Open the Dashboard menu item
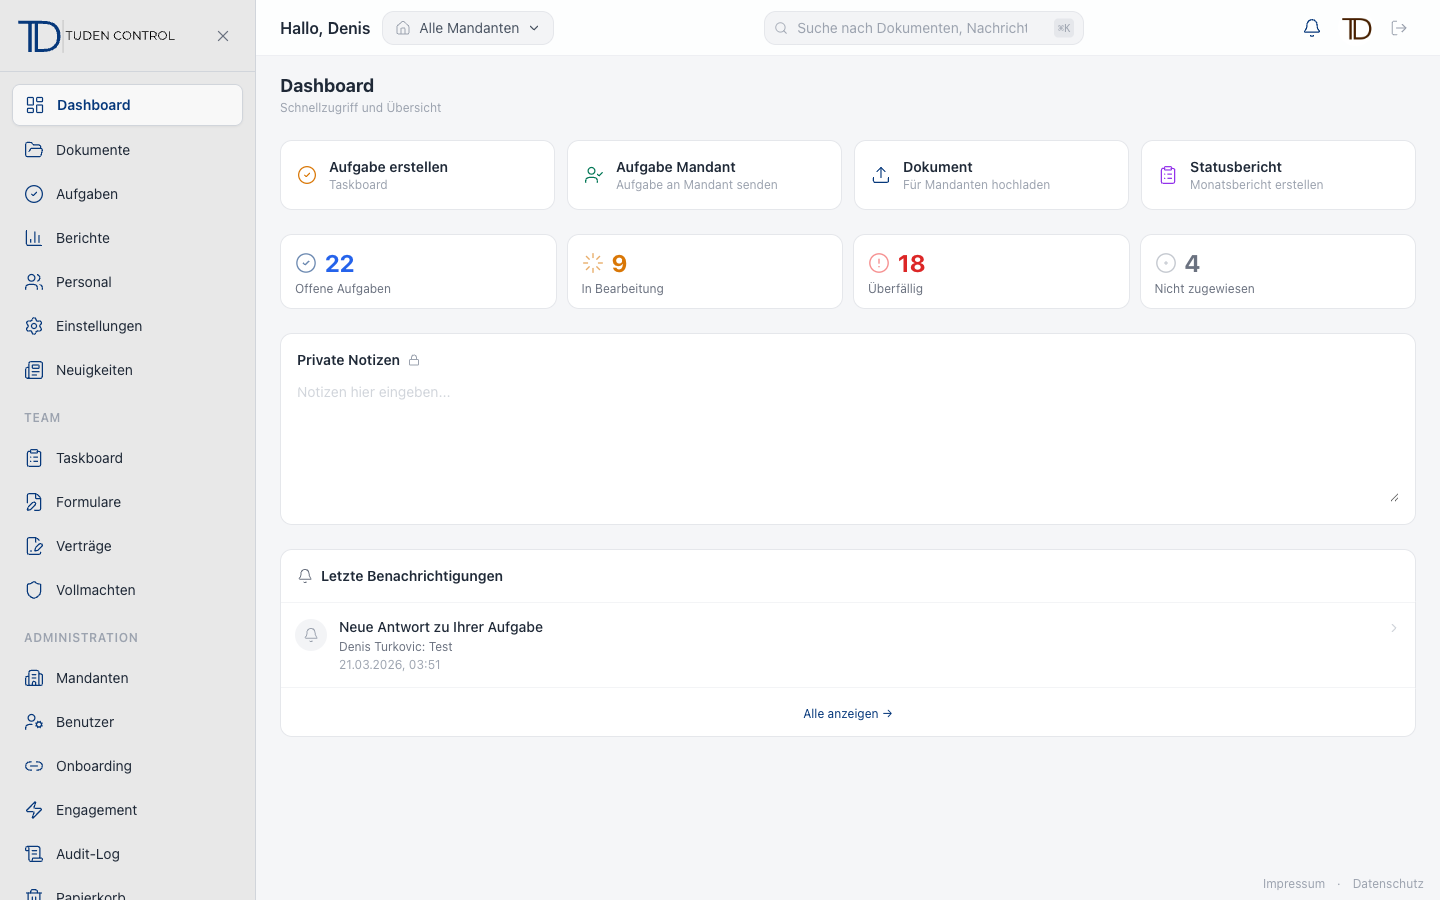This screenshot has height=900, width=1440. (x=127, y=105)
